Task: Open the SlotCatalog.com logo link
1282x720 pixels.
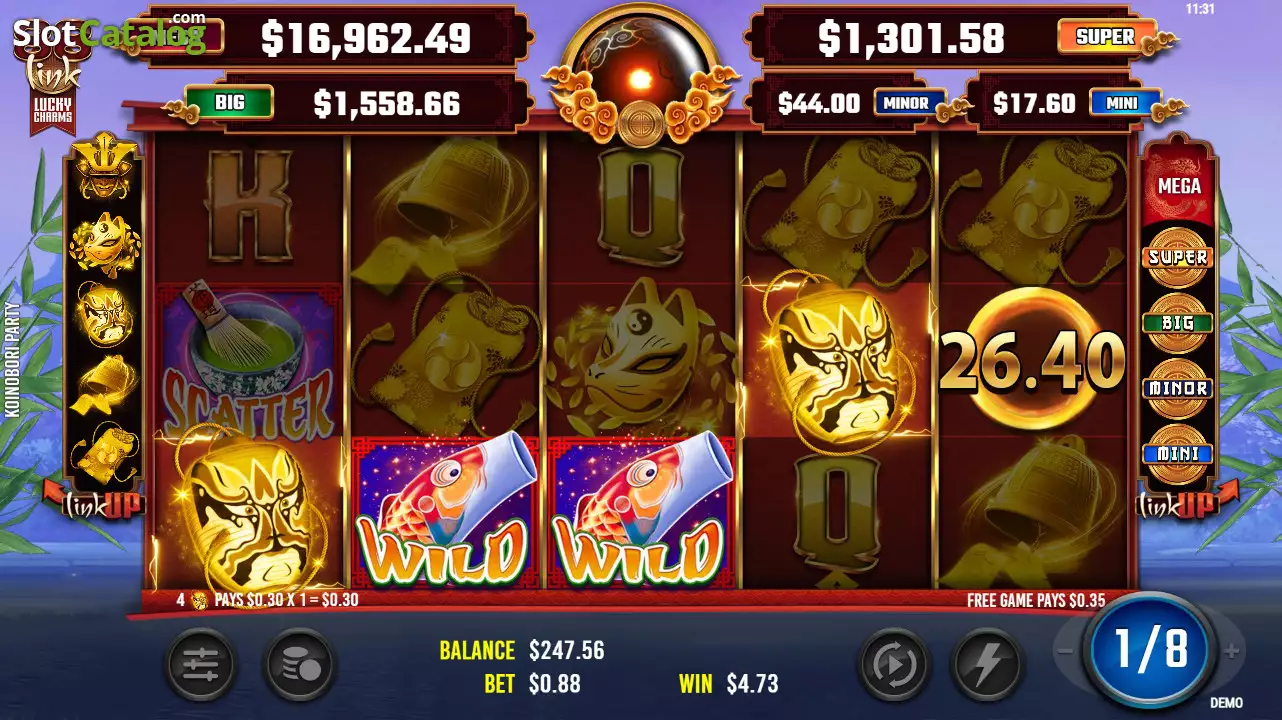Action: [x=108, y=36]
